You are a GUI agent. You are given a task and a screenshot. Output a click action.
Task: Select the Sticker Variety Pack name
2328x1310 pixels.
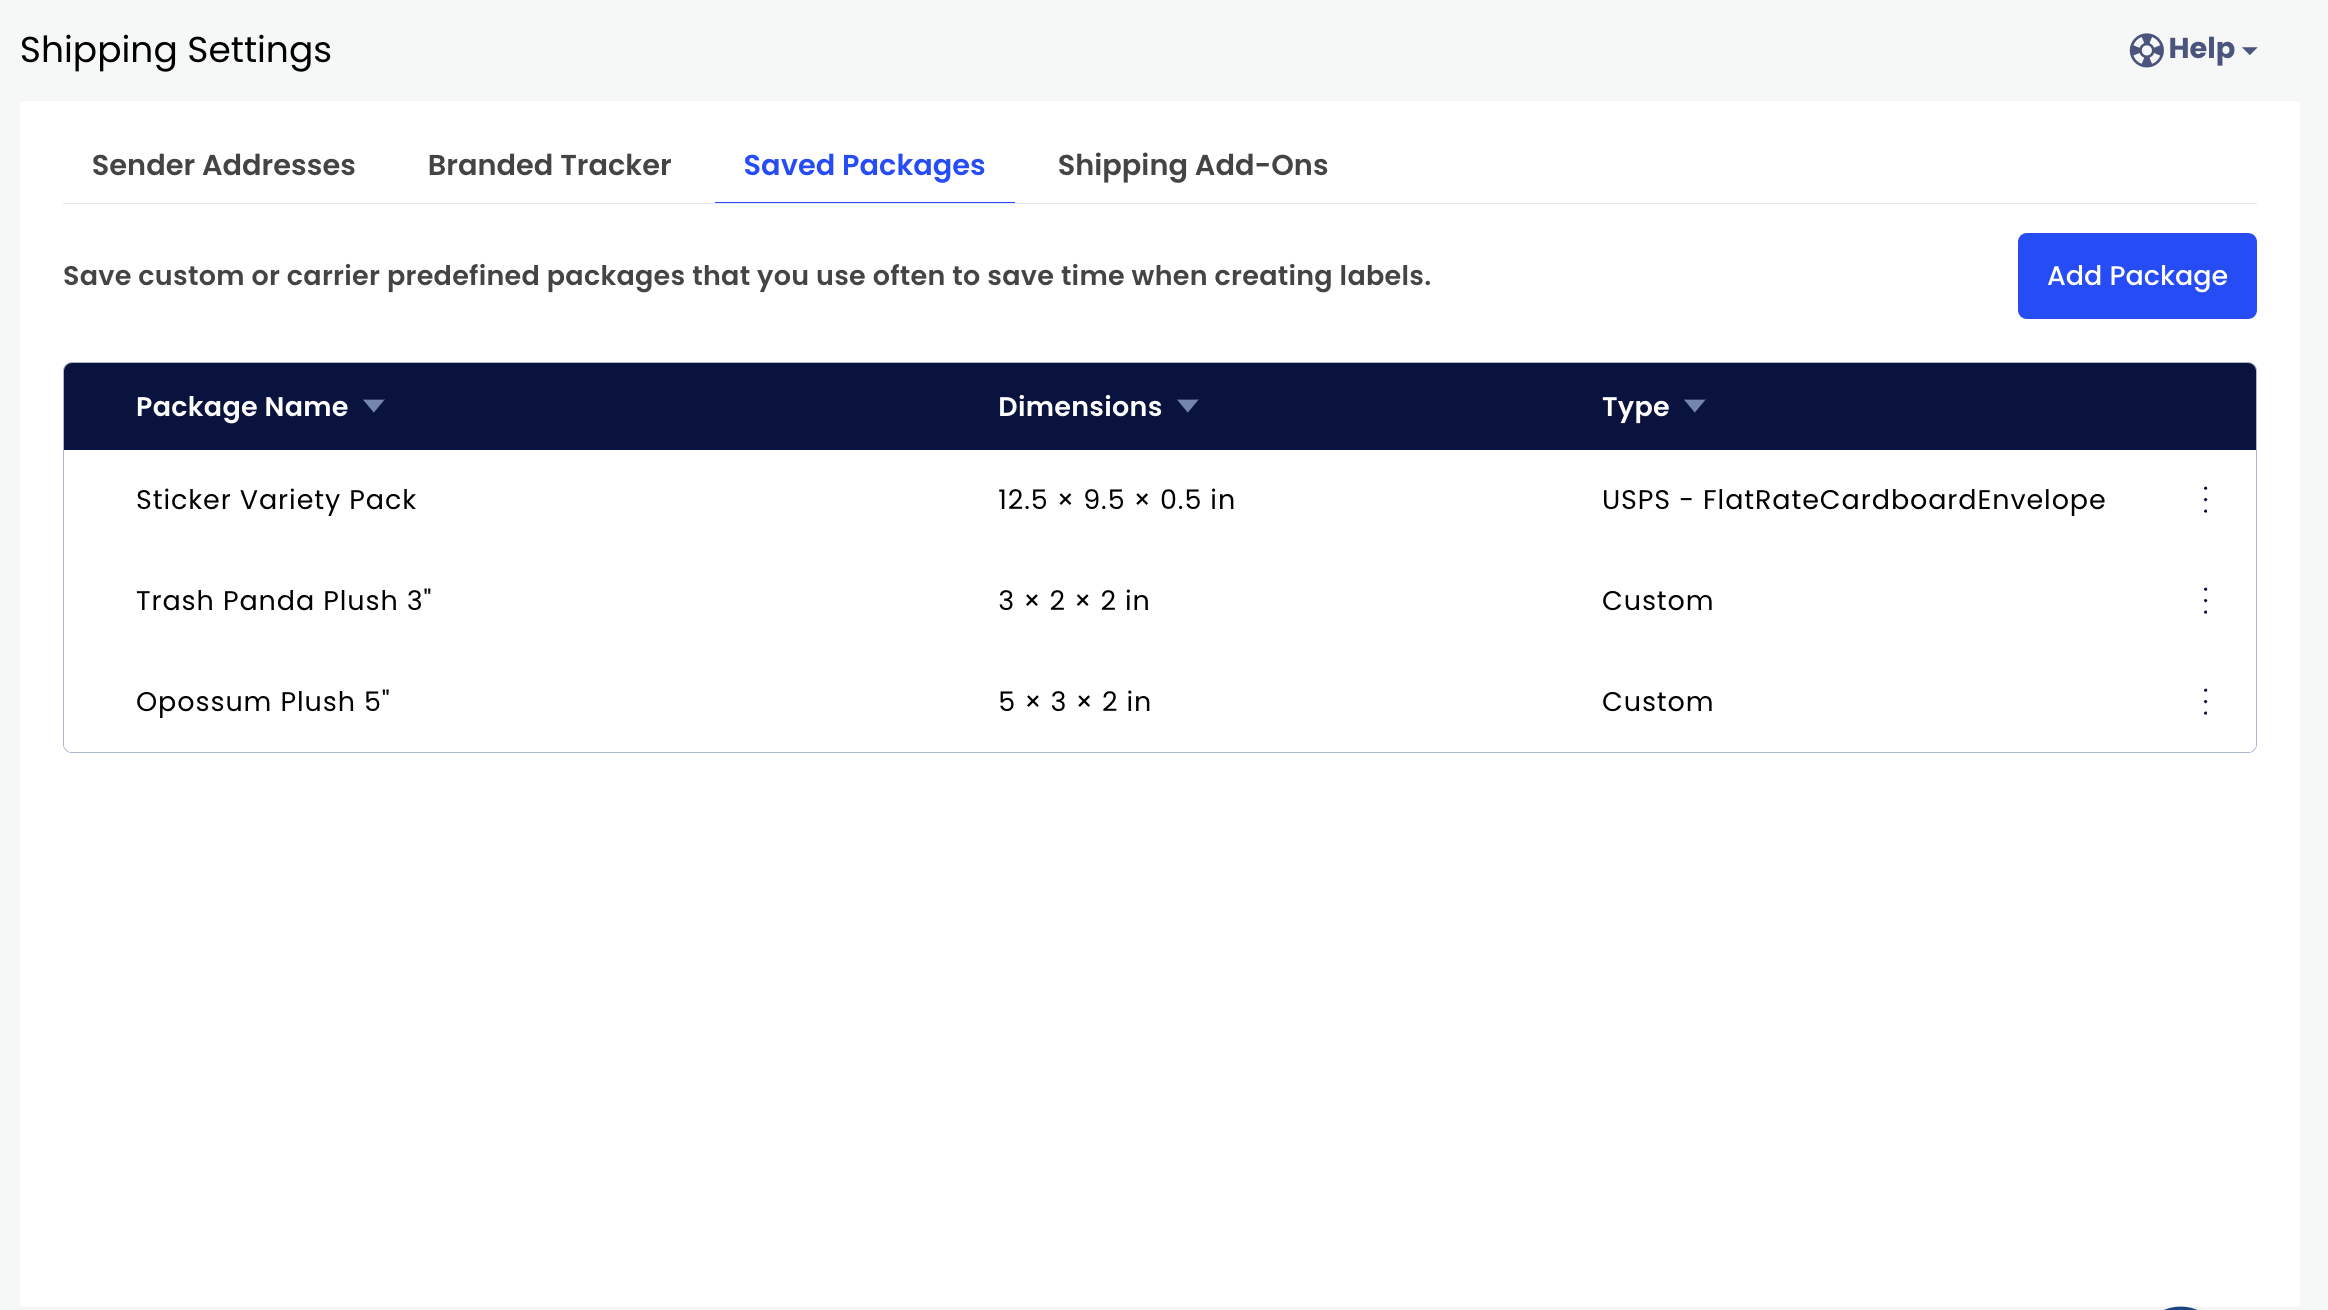[x=276, y=500]
